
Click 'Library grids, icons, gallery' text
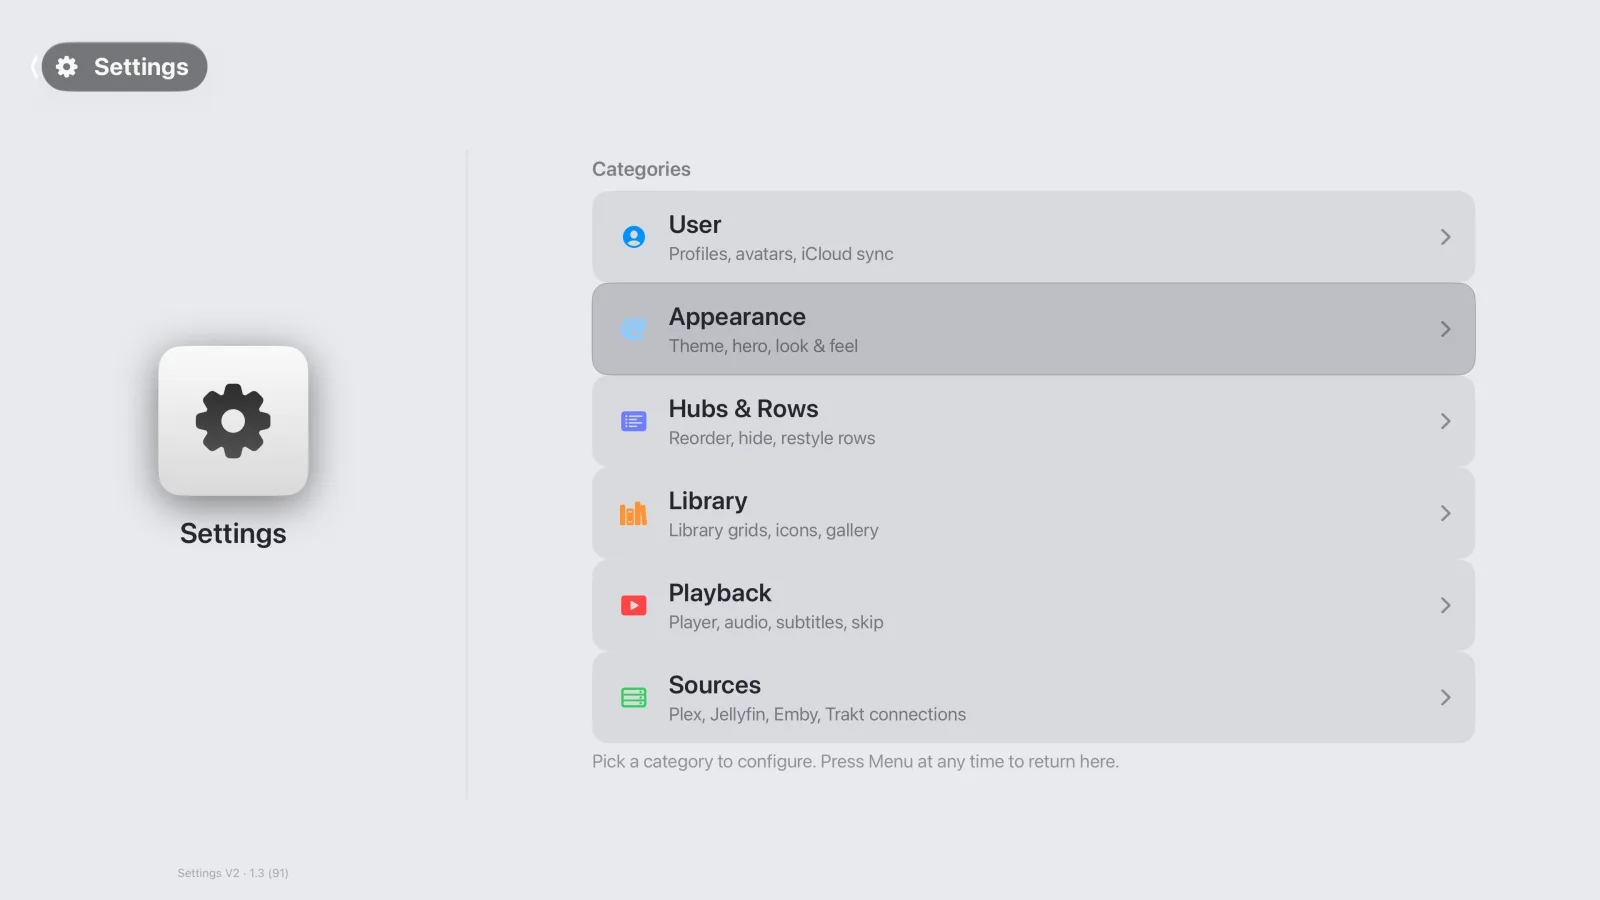pyautogui.click(x=774, y=530)
